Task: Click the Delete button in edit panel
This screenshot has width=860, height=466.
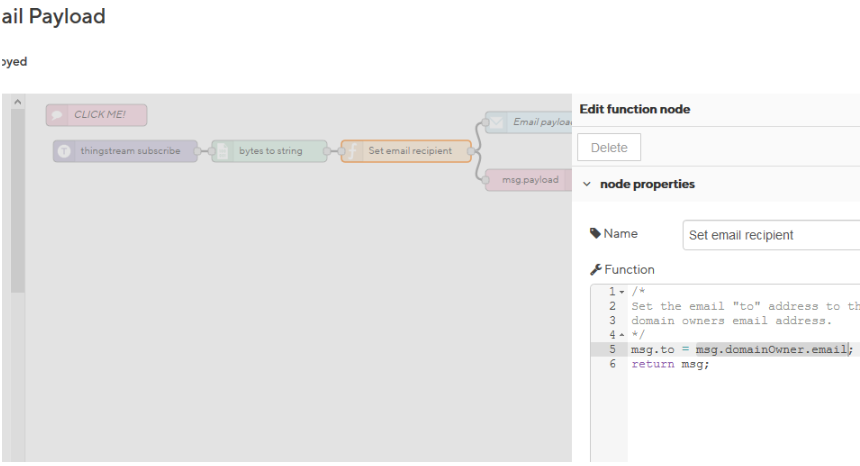Action: [609, 147]
